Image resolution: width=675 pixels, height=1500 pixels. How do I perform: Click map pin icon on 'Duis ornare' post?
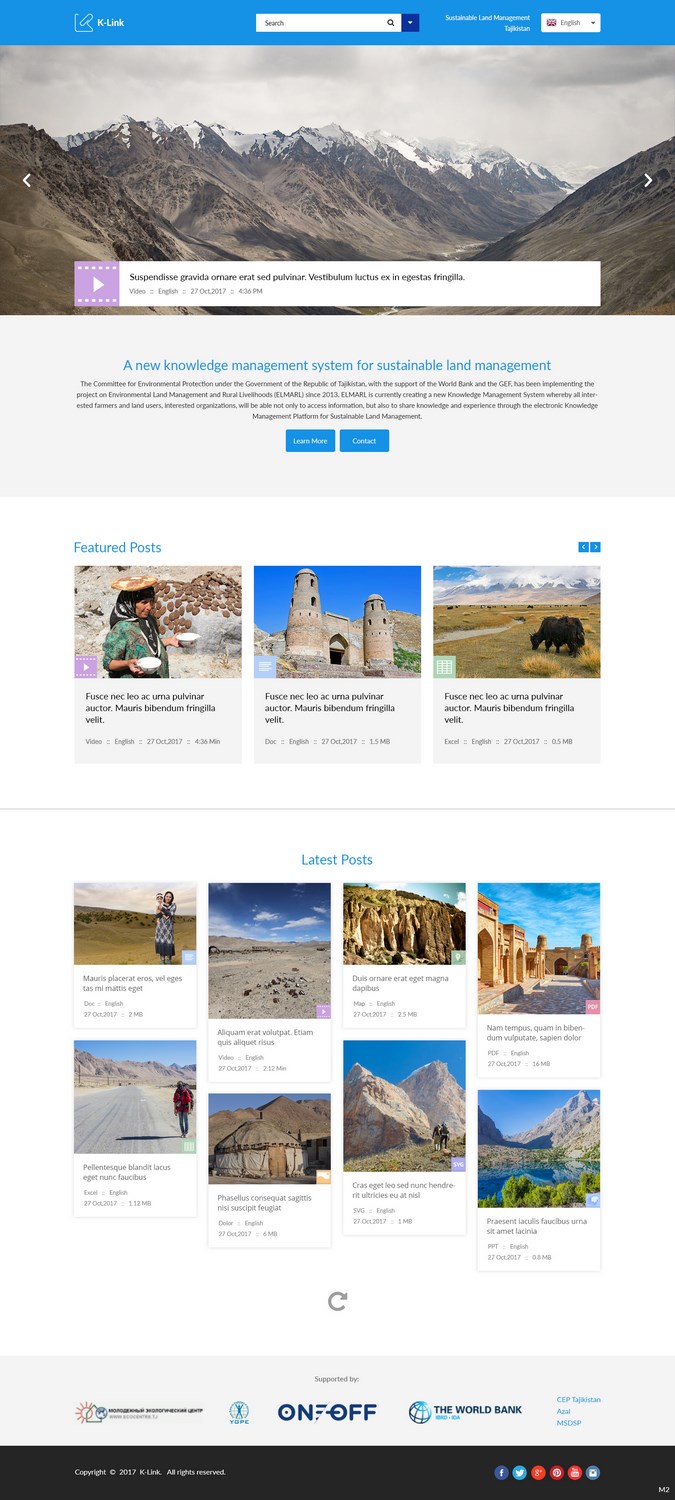[459, 958]
